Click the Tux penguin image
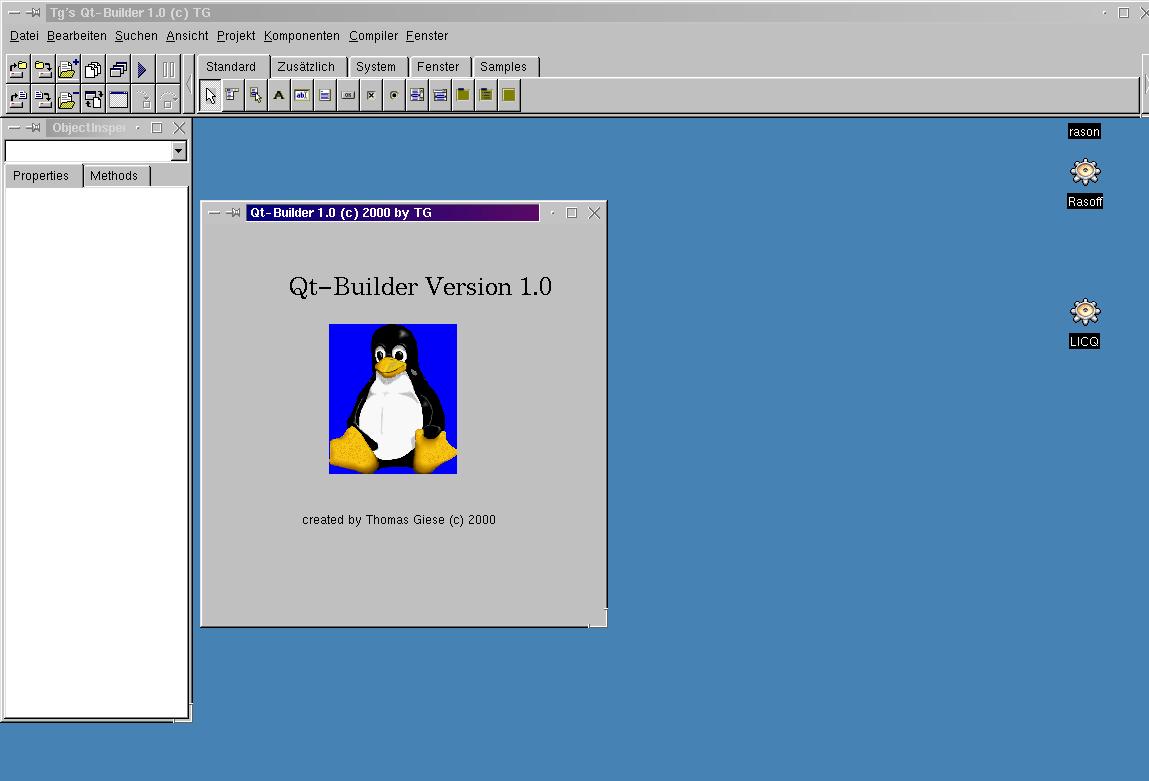1149x781 pixels. [393, 399]
